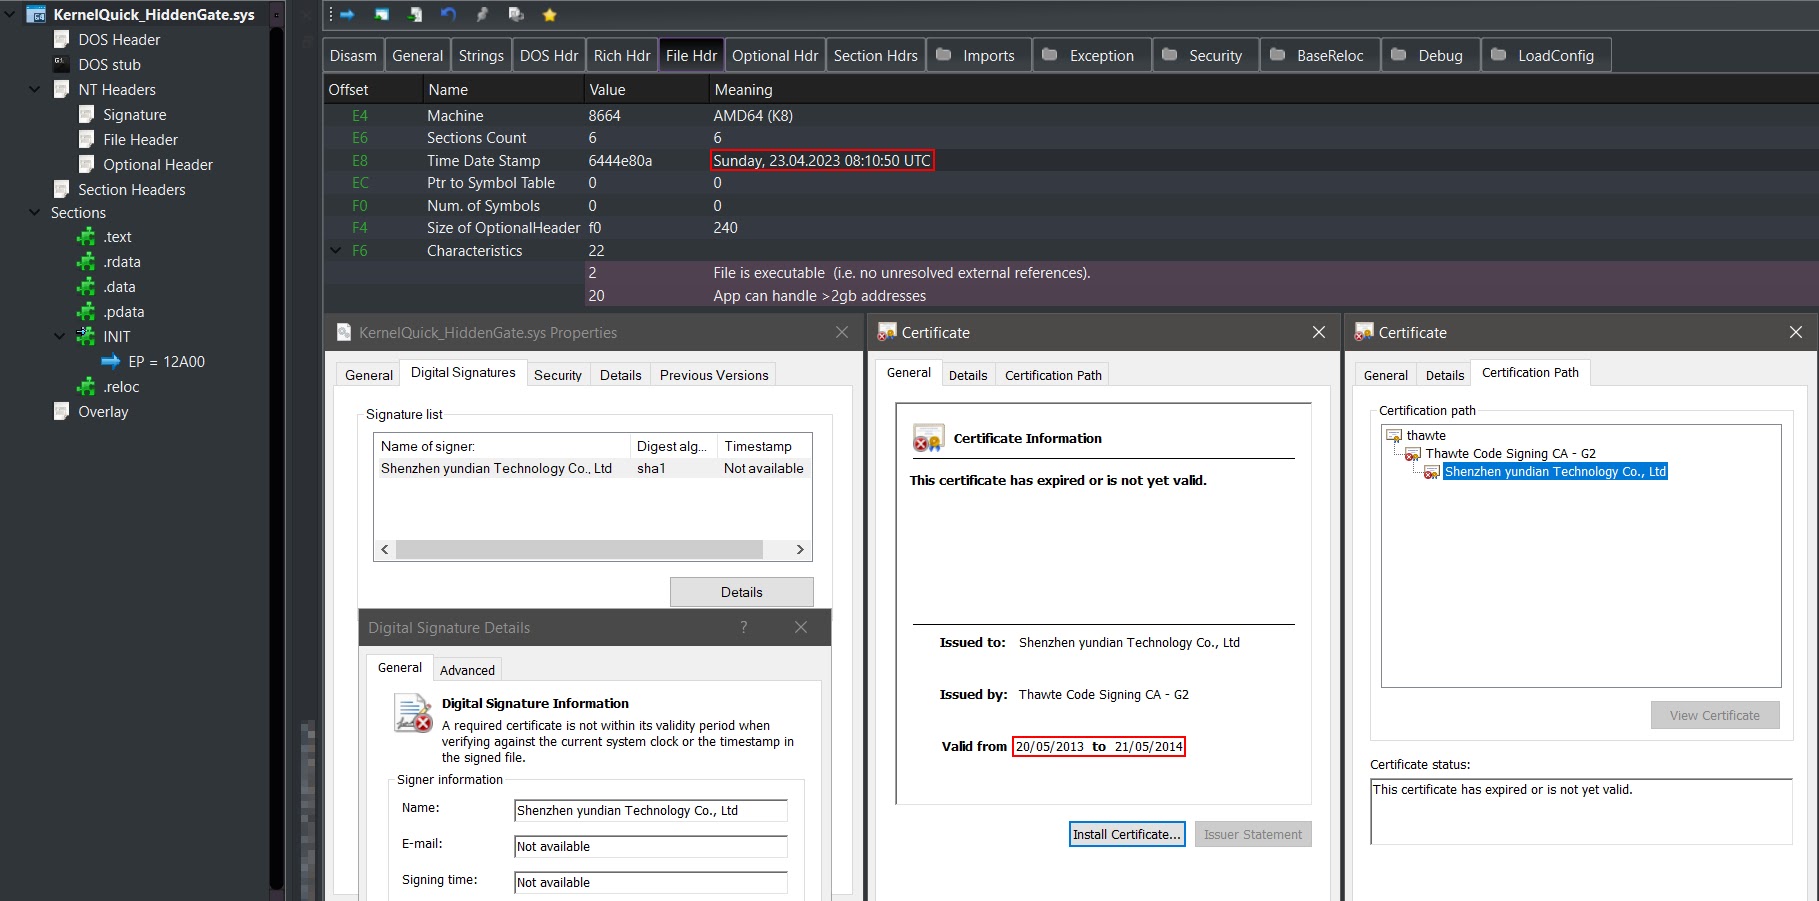This screenshot has width=1819, height=901.
Task: Click the blue undo arrow in the toolbar
Action: (x=448, y=14)
